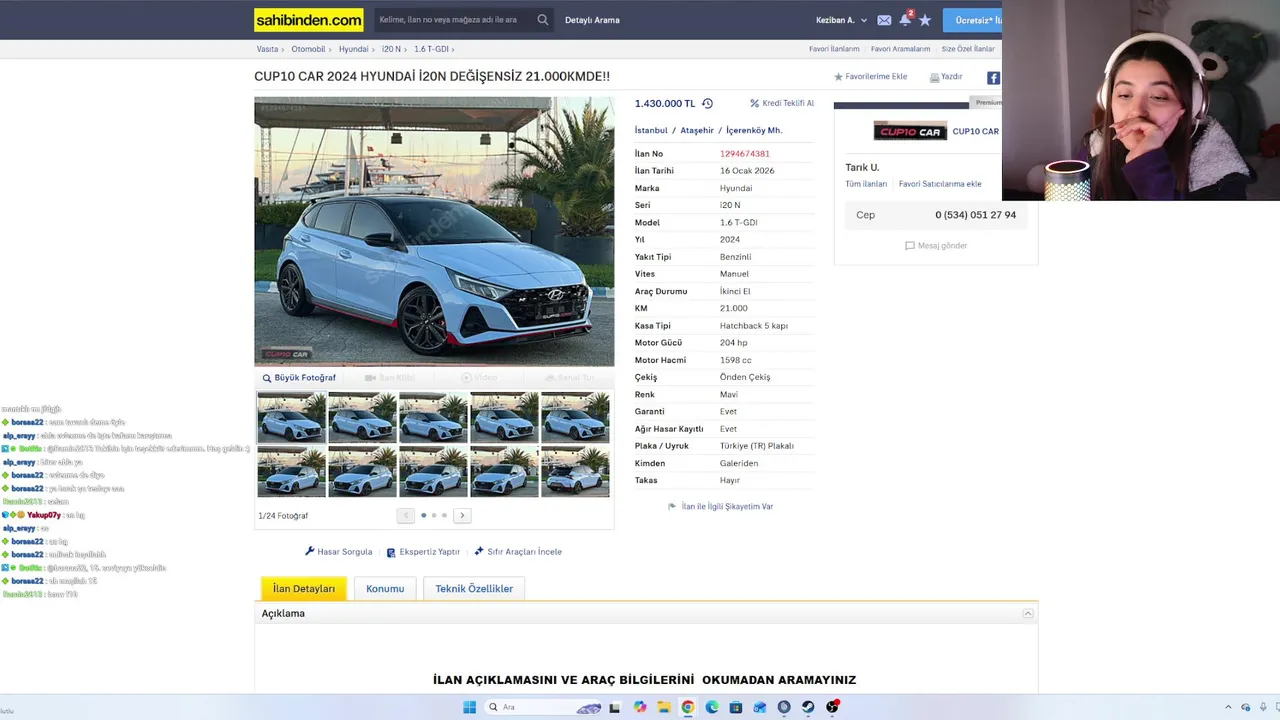
Task: Click the main car photo
Action: coord(434,232)
